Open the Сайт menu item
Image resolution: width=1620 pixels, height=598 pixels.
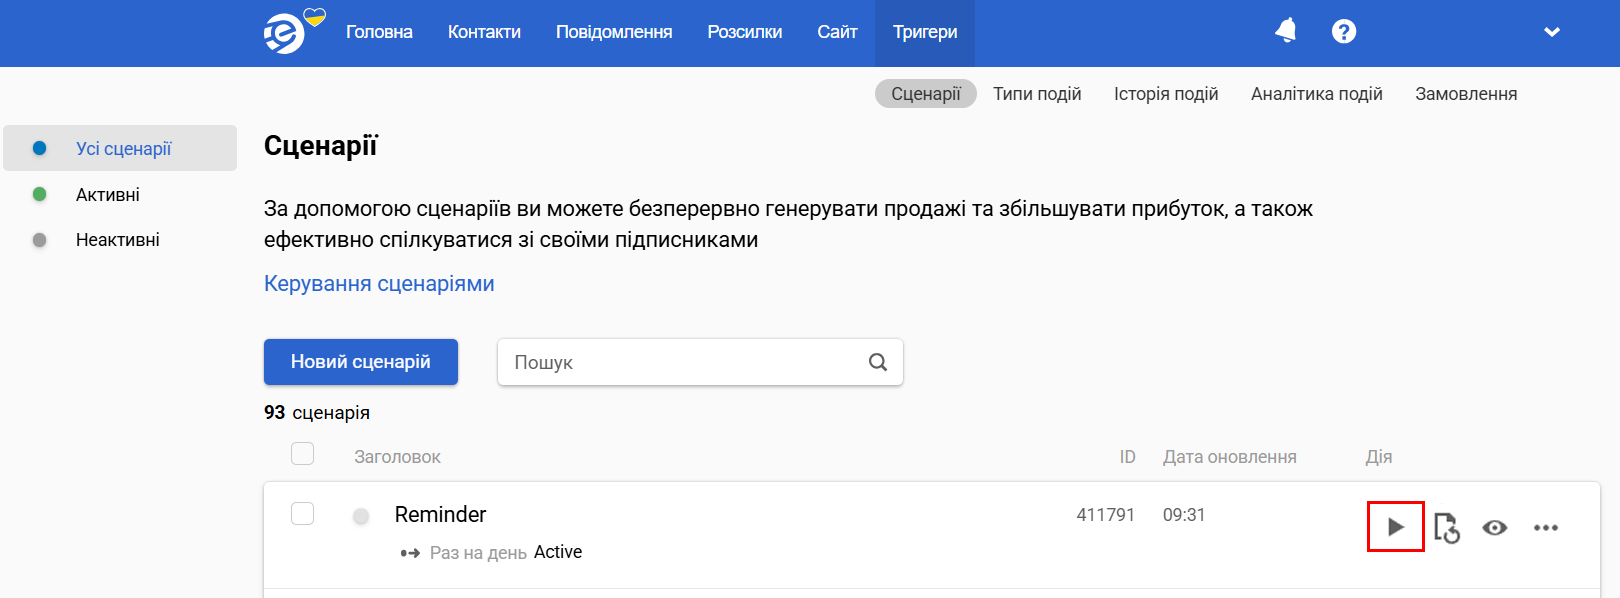(837, 32)
